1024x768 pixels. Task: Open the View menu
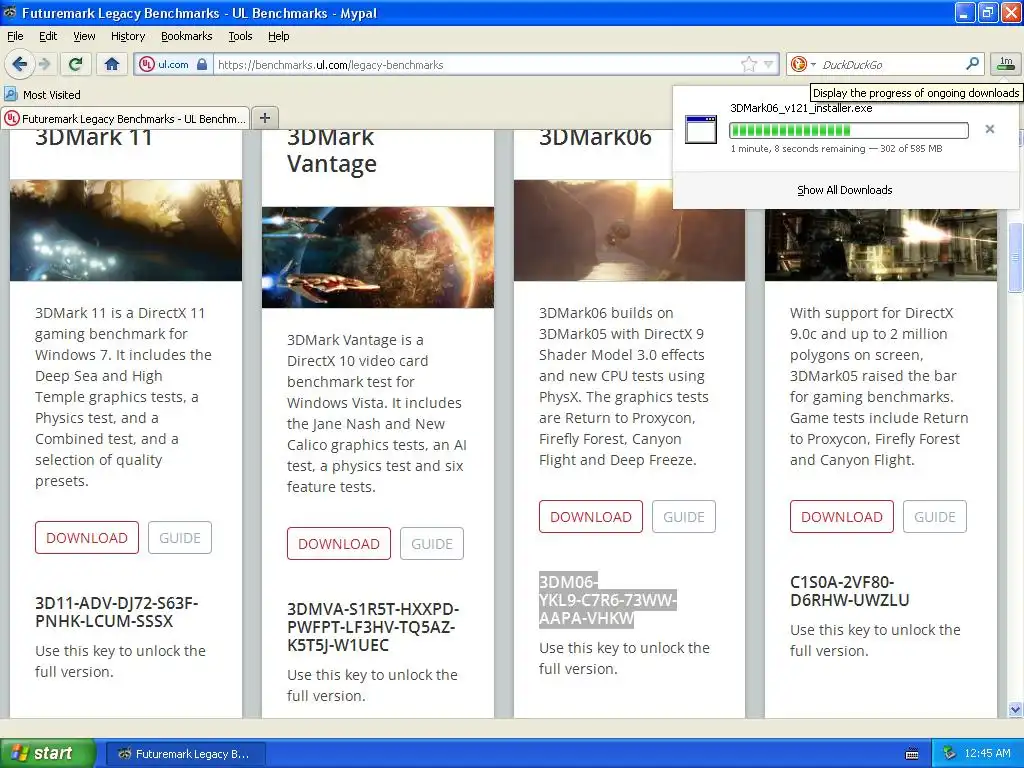click(x=84, y=36)
